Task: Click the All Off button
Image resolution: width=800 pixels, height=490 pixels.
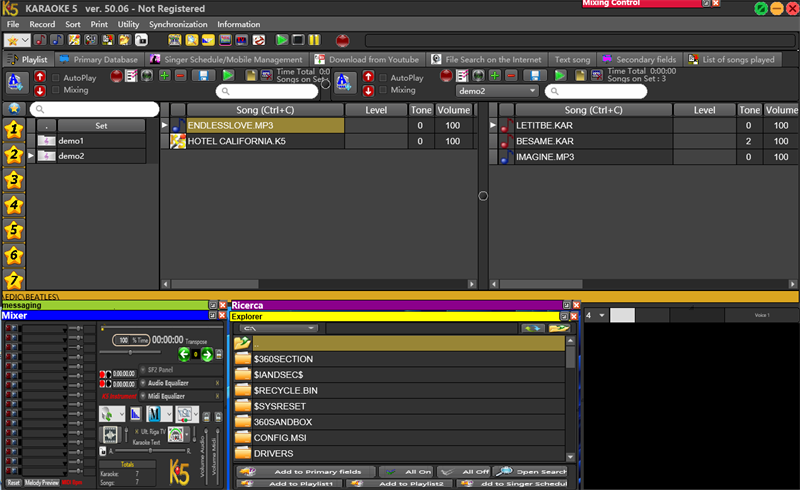Action: click(x=463, y=472)
